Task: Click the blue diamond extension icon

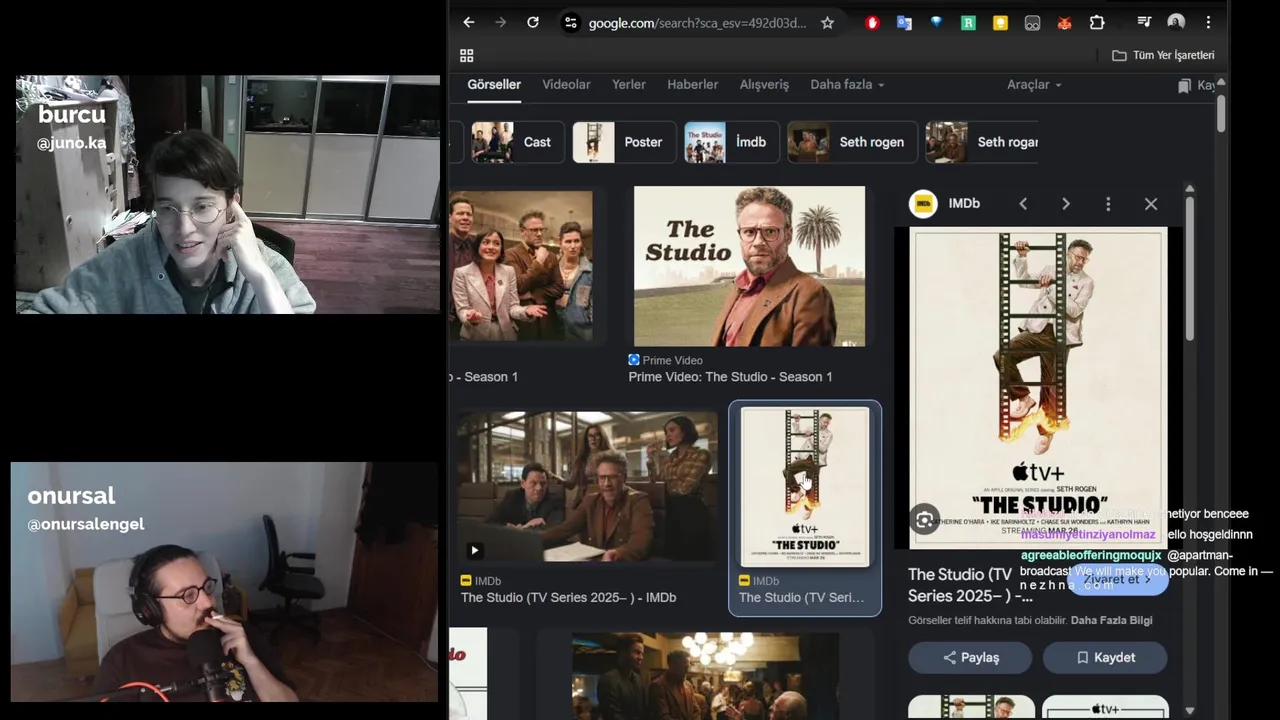Action: point(936,22)
